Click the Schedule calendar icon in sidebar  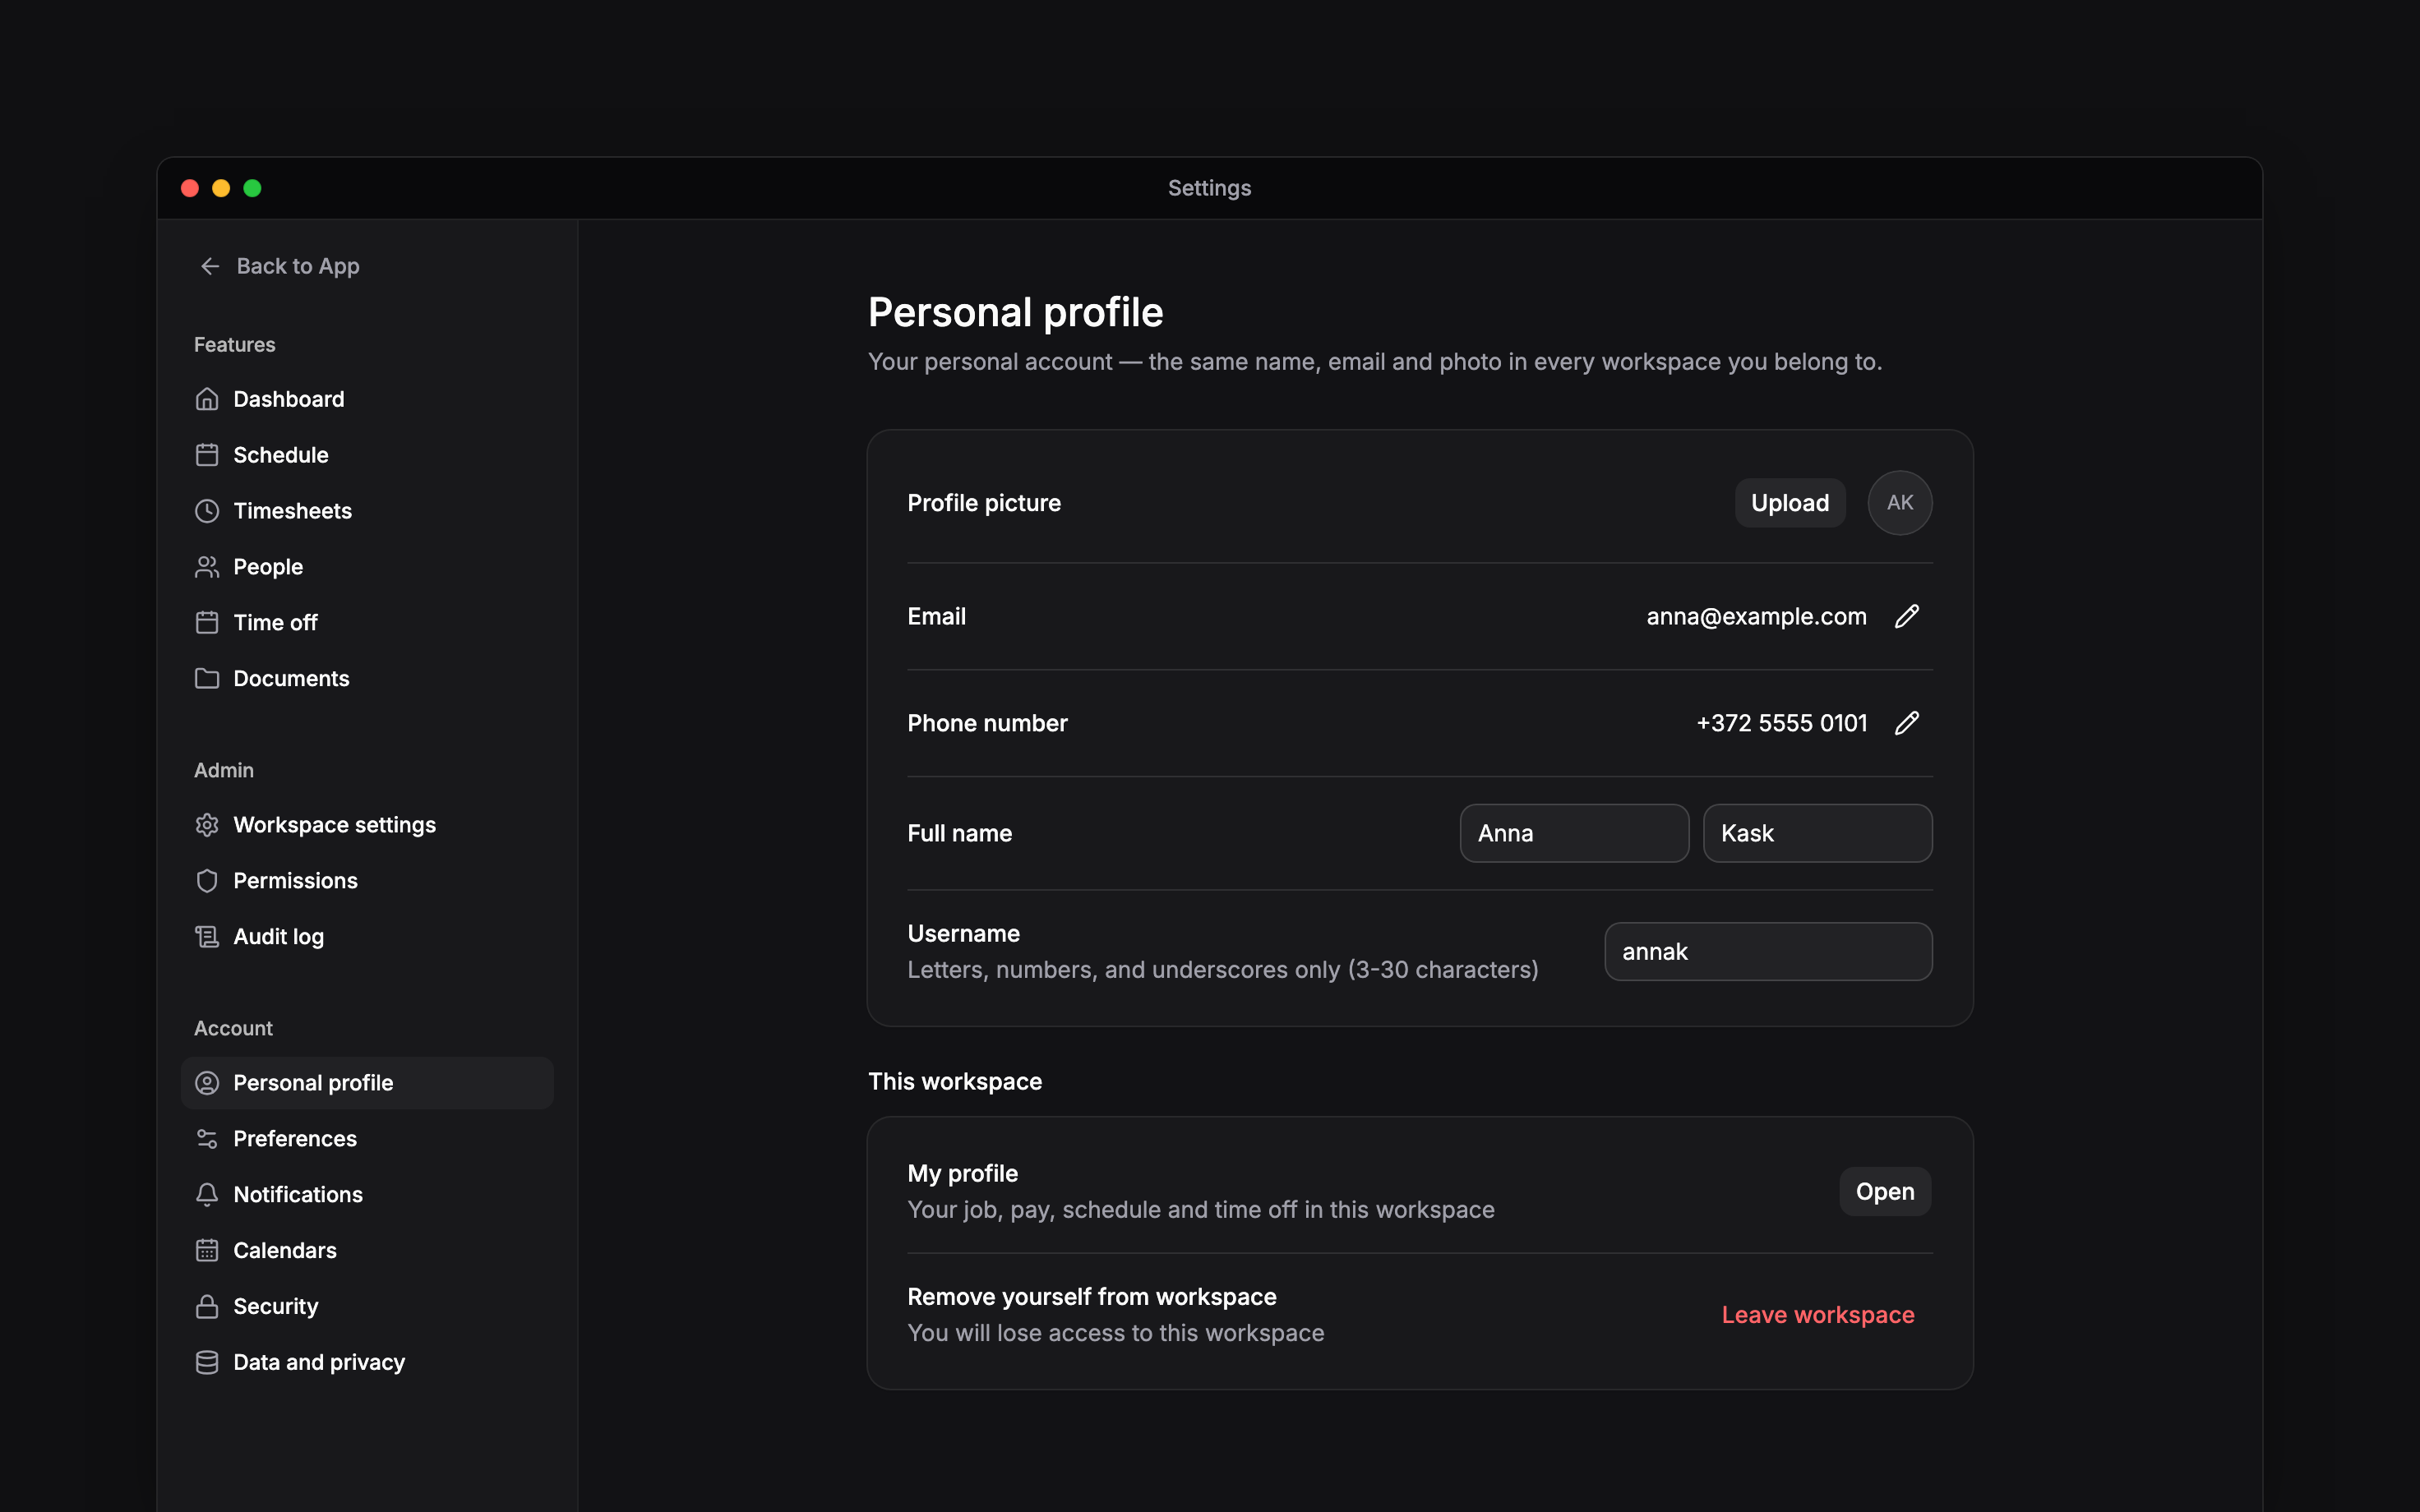pyautogui.click(x=207, y=455)
